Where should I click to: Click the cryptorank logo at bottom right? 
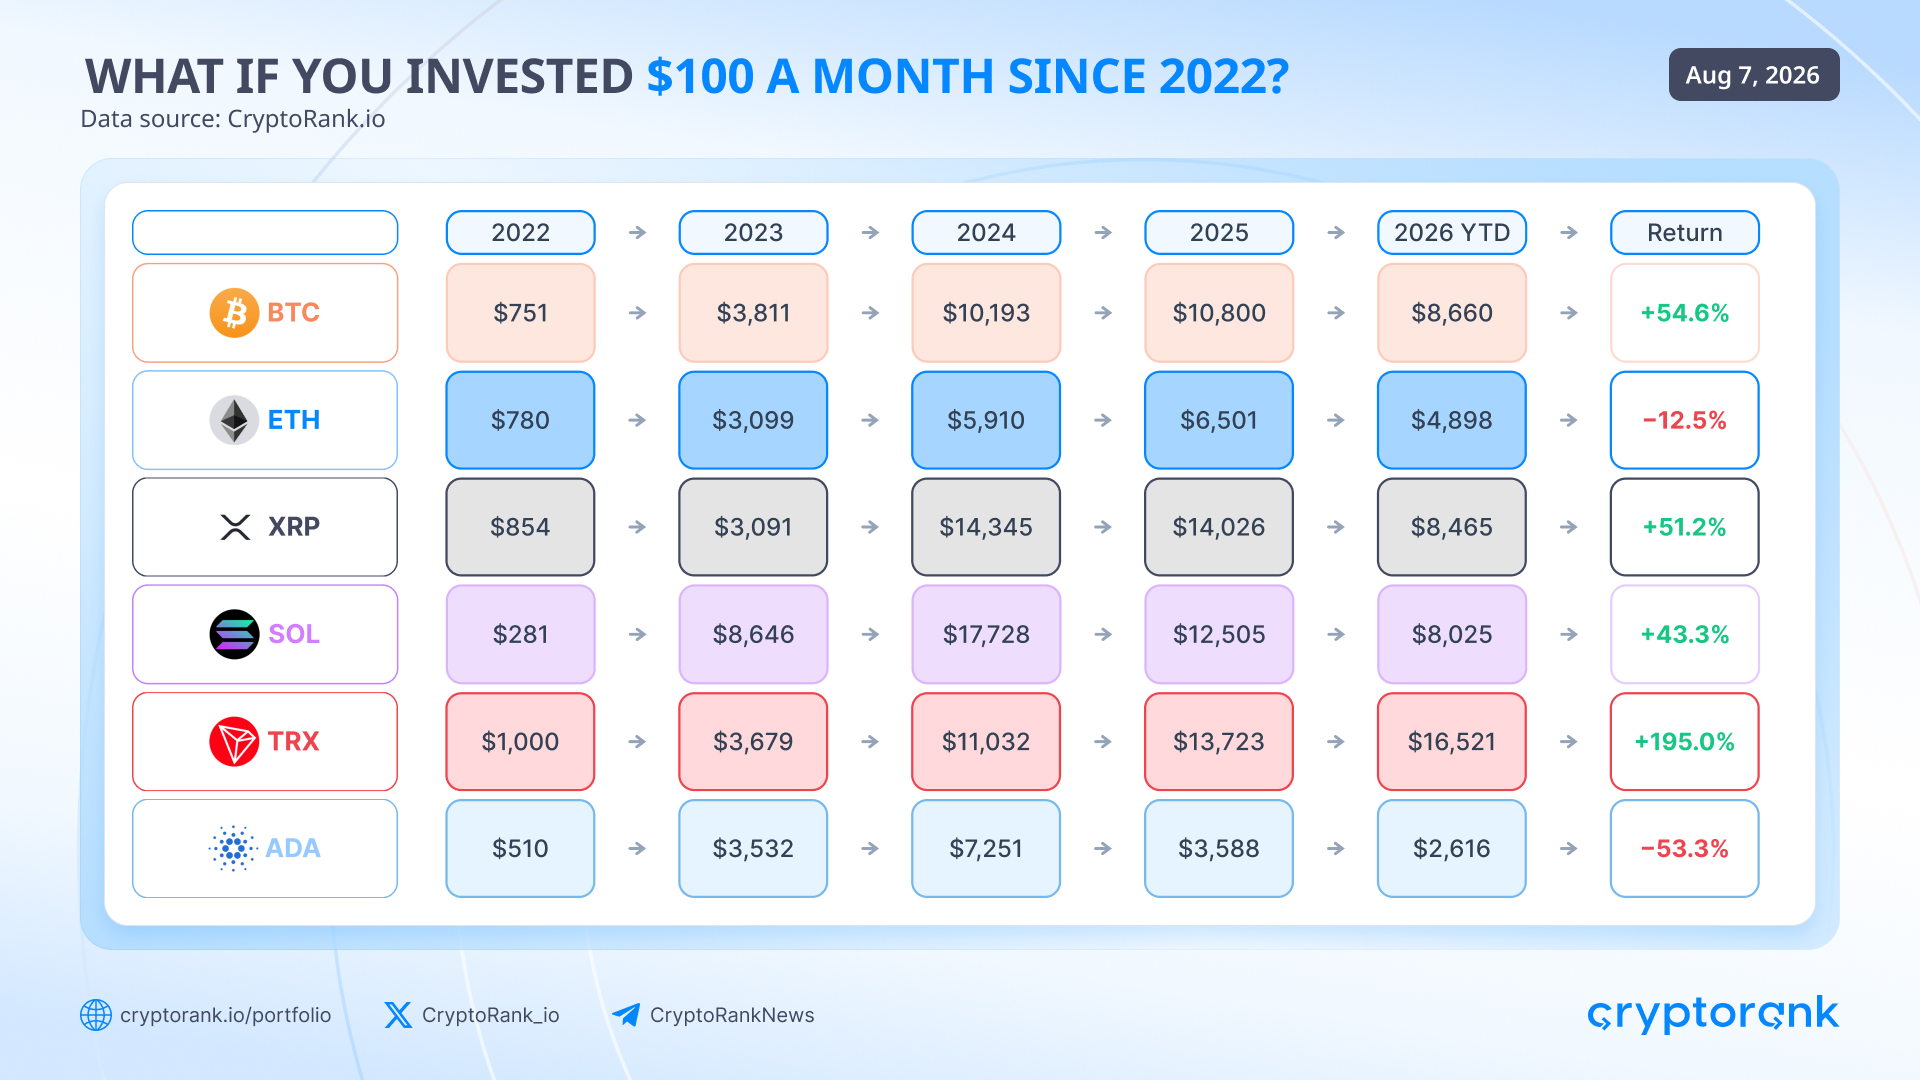(1713, 1014)
